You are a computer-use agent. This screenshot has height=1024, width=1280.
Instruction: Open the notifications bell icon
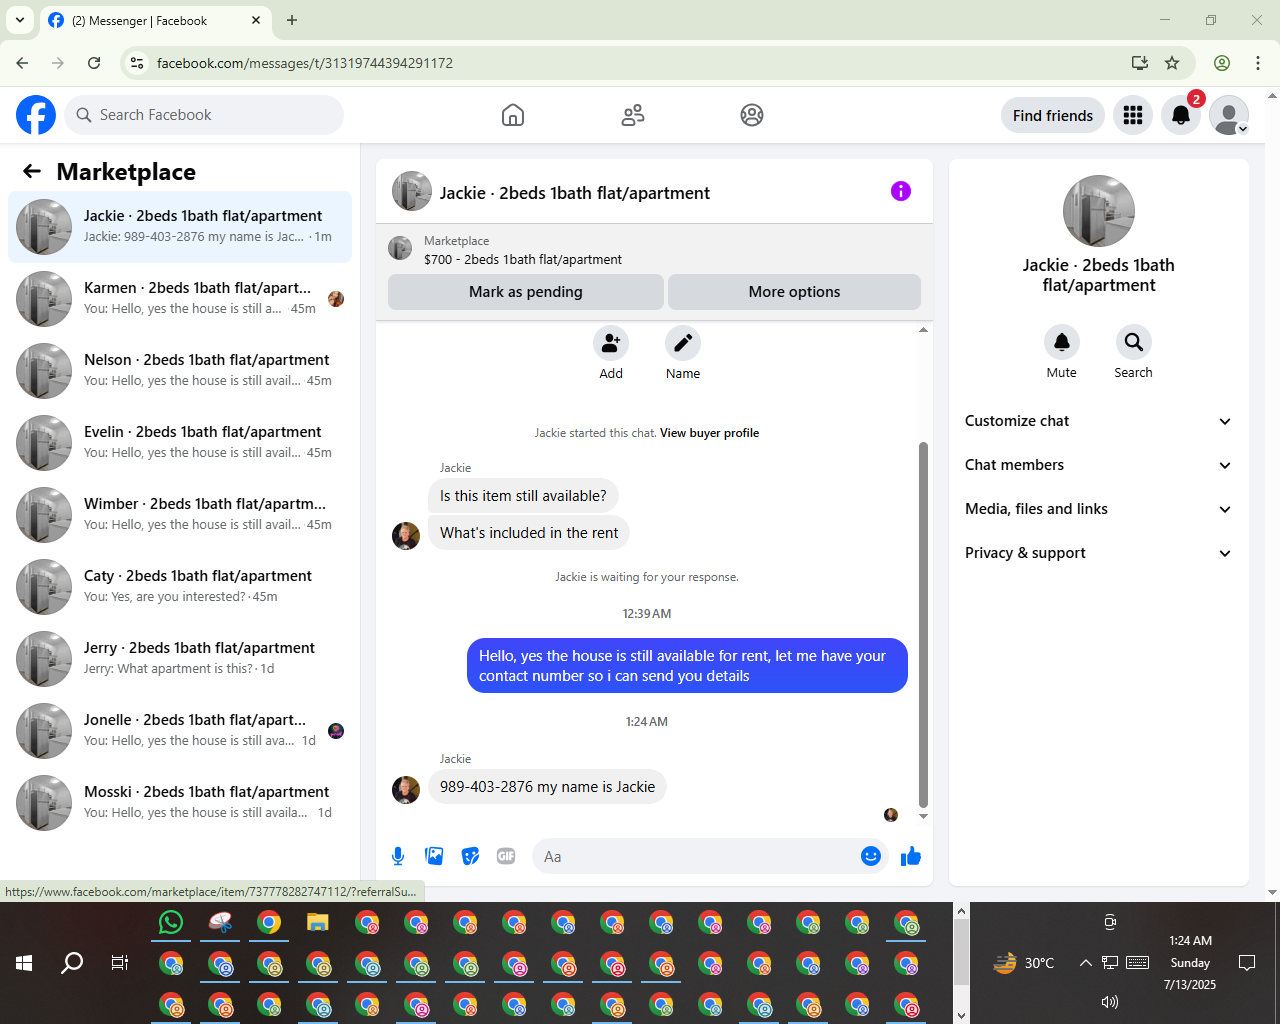point(1181,115)
